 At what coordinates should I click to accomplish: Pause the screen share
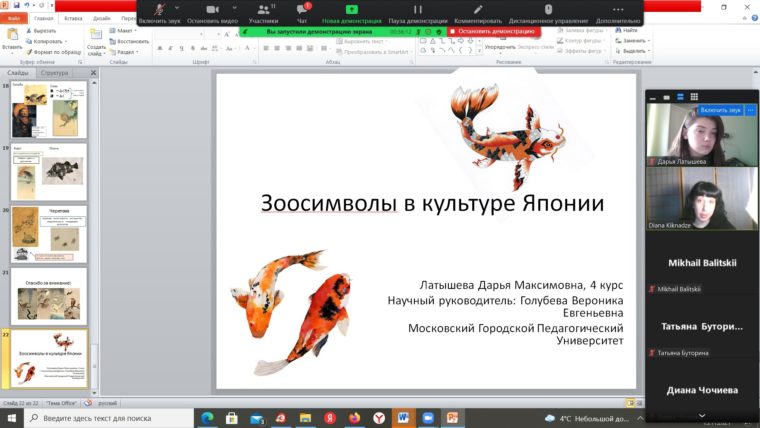(x=419, y=13)
